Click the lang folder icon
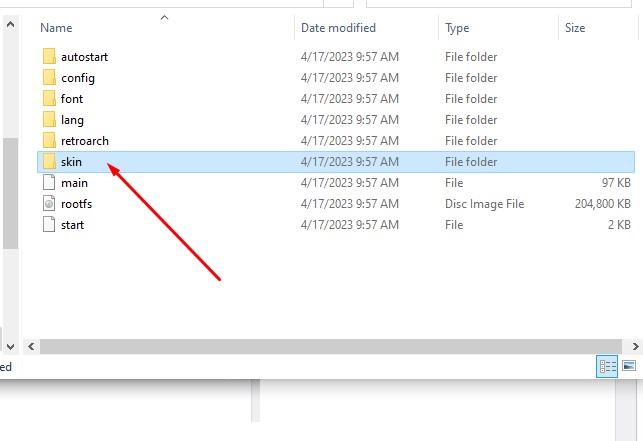Screen dimensions: 643x441 49,120
